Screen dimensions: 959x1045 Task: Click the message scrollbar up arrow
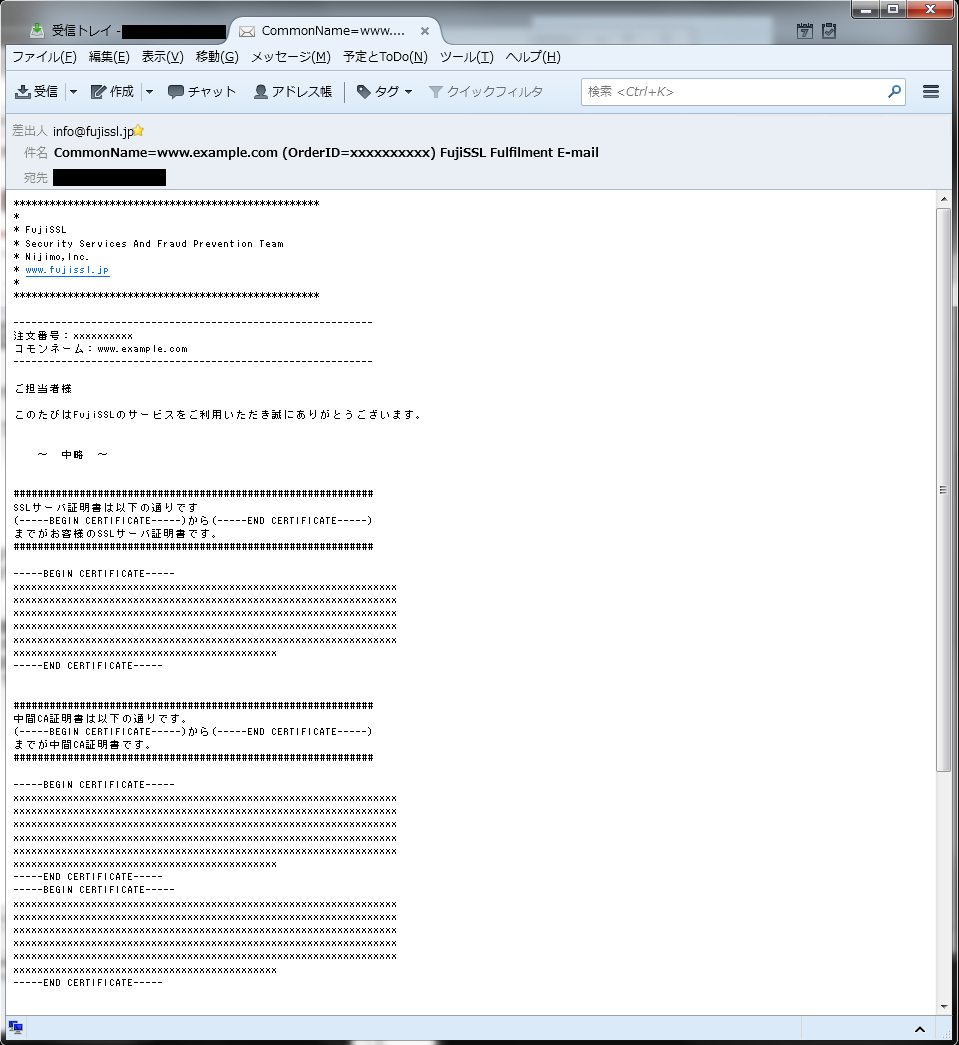pos(944,199)
